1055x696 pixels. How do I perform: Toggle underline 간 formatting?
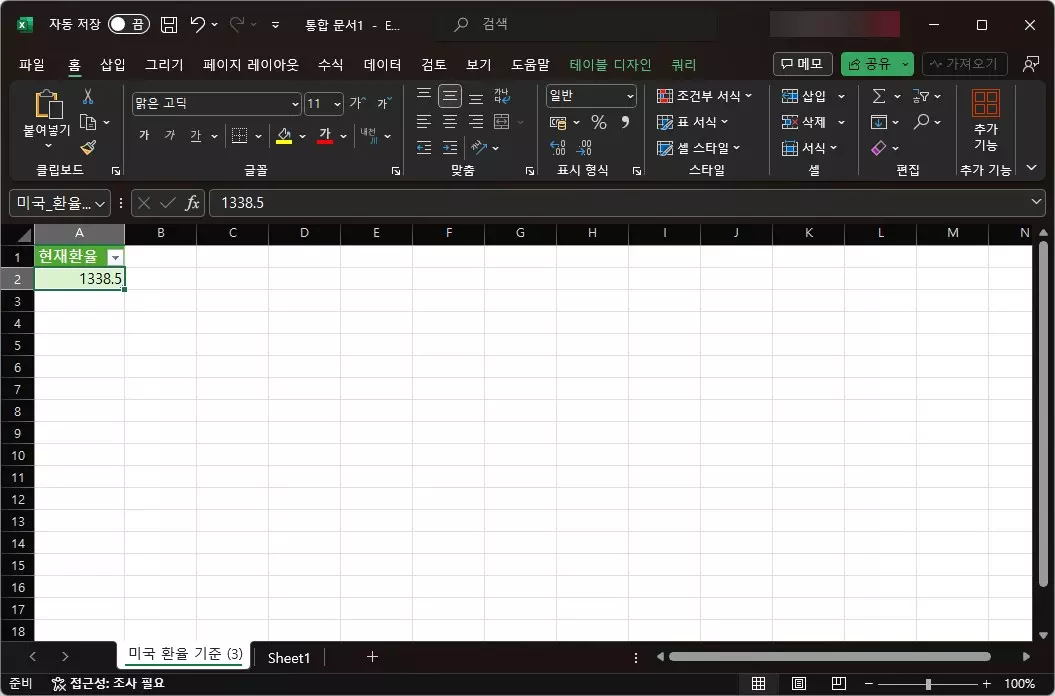point(196,135)
